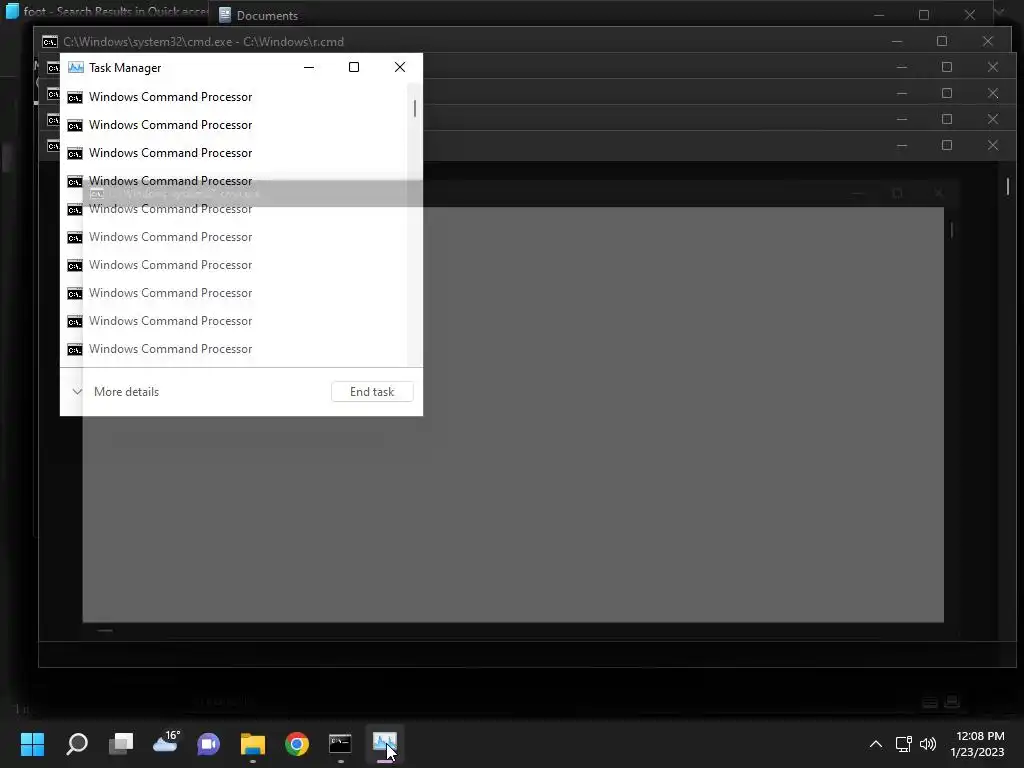Viewport: 1024px width, 768px height.
Task: Launch Chat from the taskbar
Action: click(x=209, y=743)
